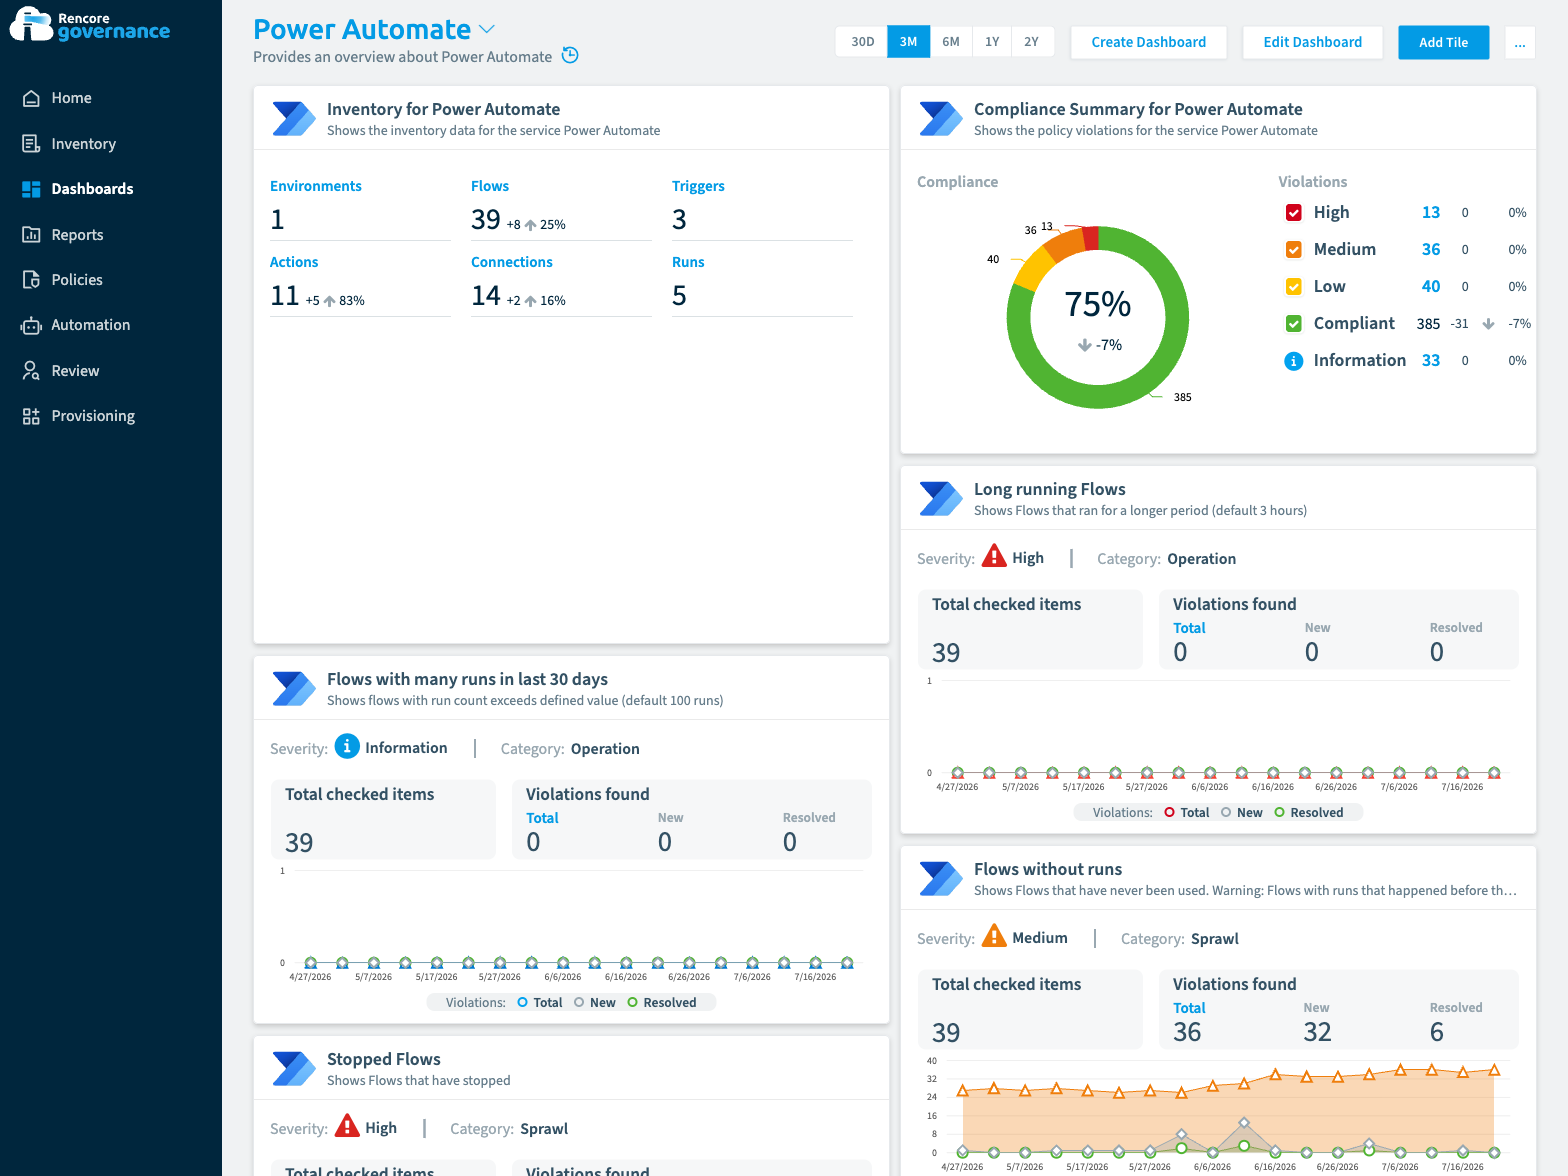The height and width of the screenshot is (1176, 1568).
Task: Open Policies from the sidebar
Action: tap(77, 280)
